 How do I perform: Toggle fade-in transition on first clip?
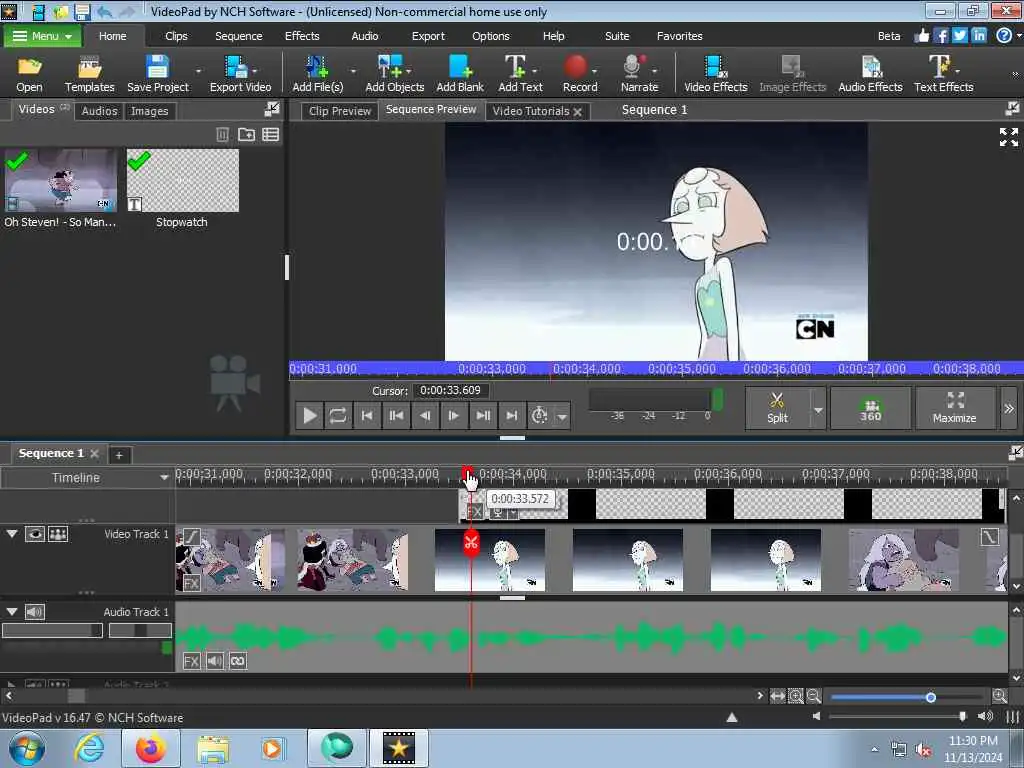pos(191,537)
